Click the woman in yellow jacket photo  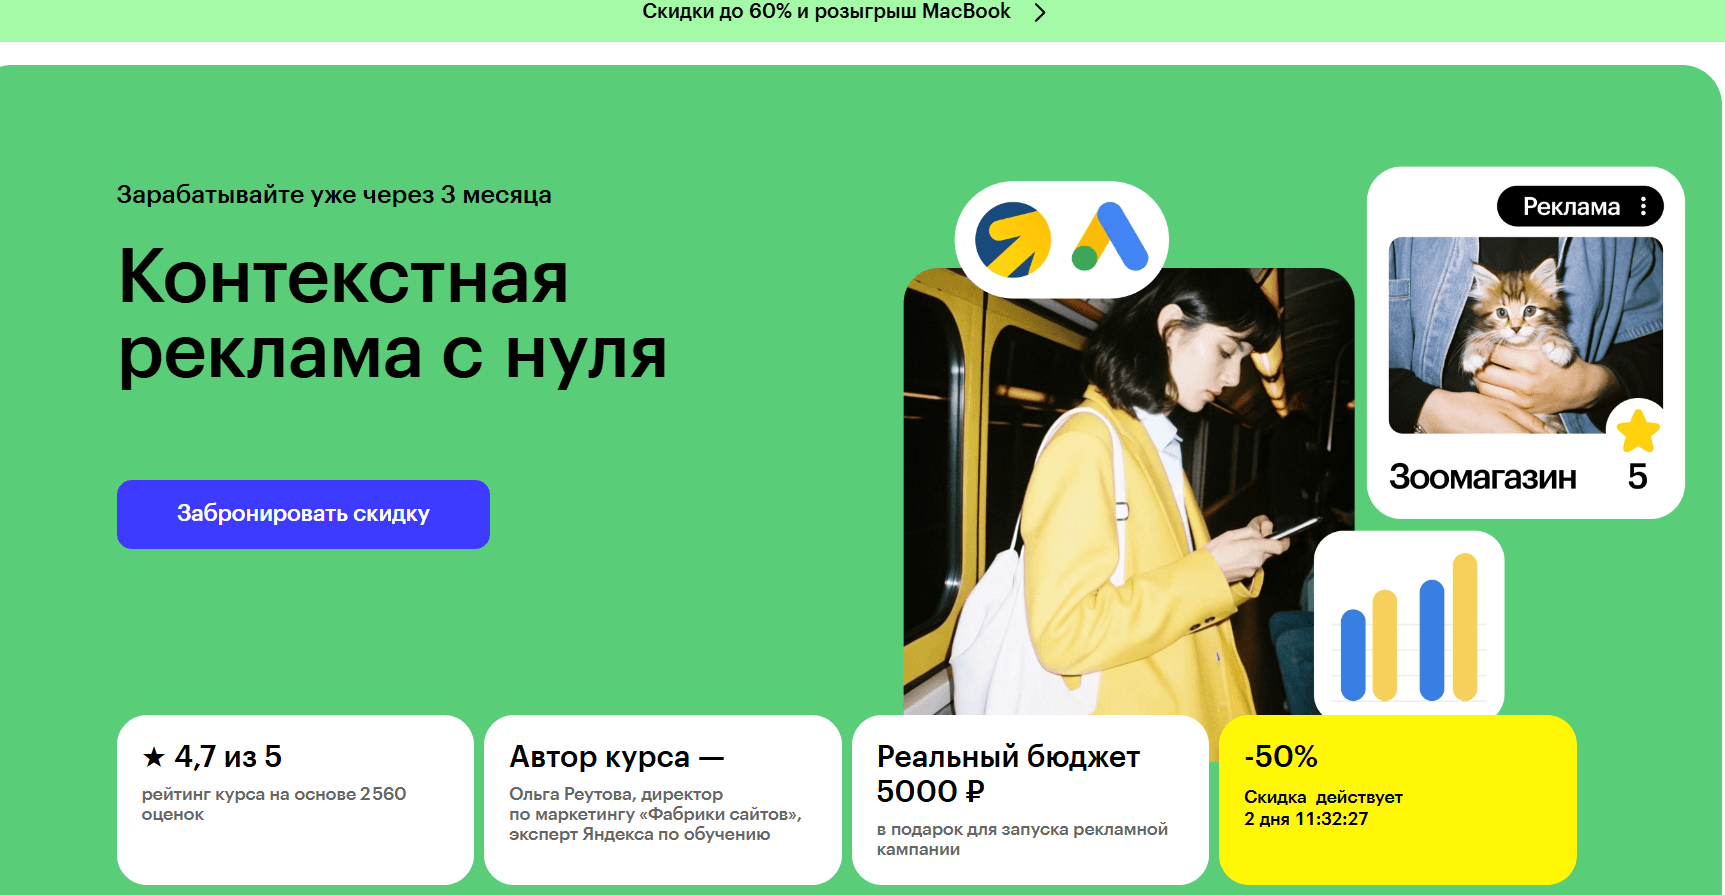(1128, 492)
